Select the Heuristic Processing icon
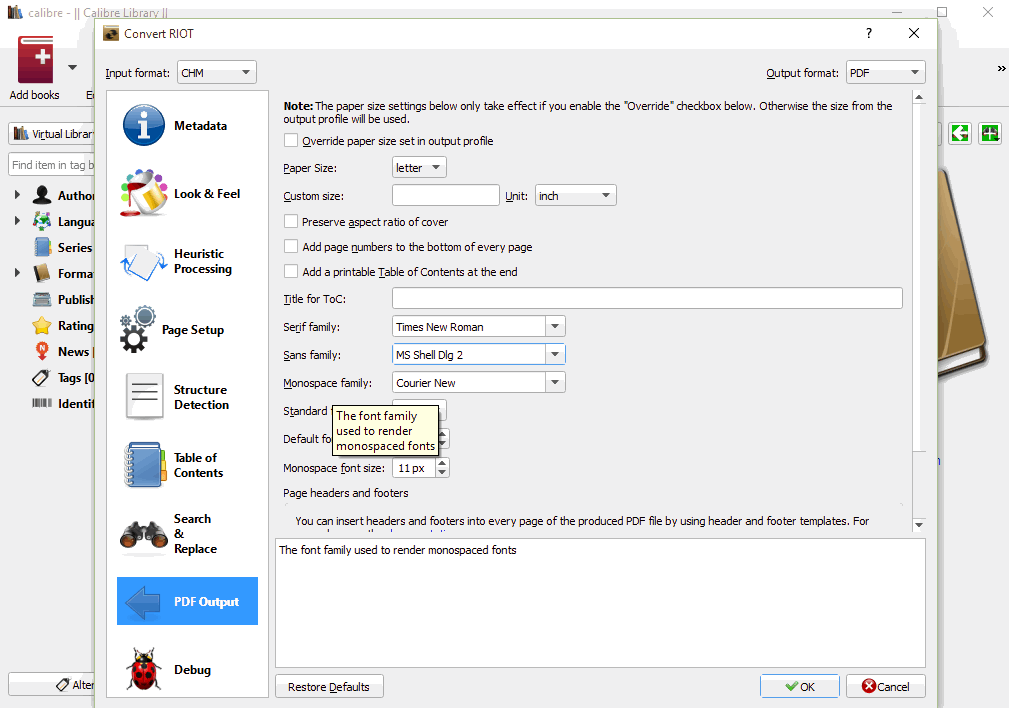 click(x=143, y=261)
